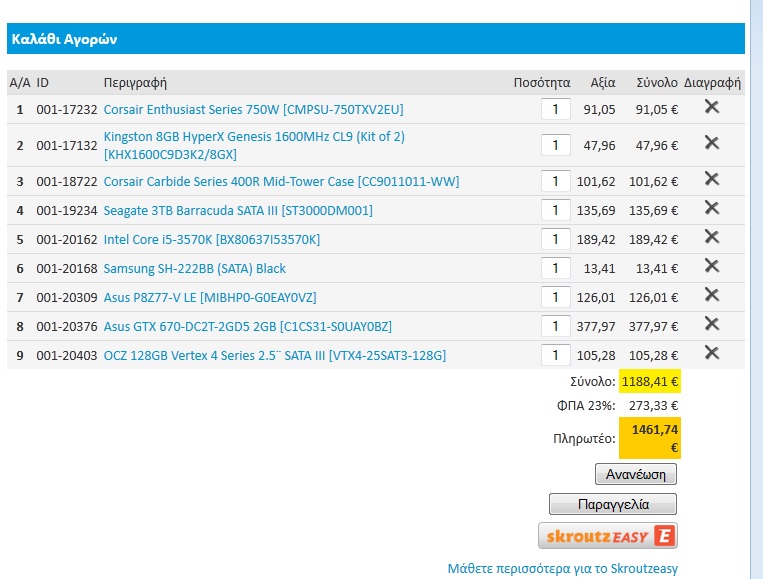Edit quantity field for Seagate 3TB Barracuda
763x579 pixels.
pyautogui.click(x=556, y=210)
